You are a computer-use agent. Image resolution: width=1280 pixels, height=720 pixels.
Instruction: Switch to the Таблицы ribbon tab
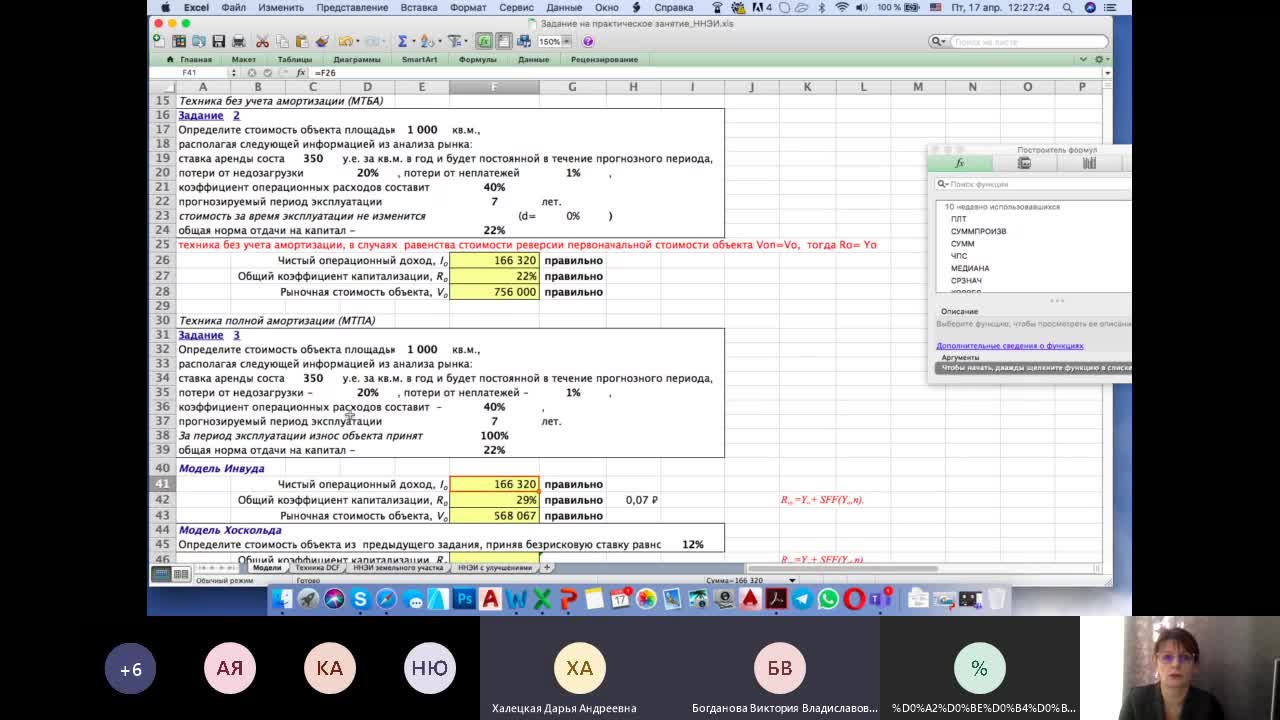tap(295, 59)
